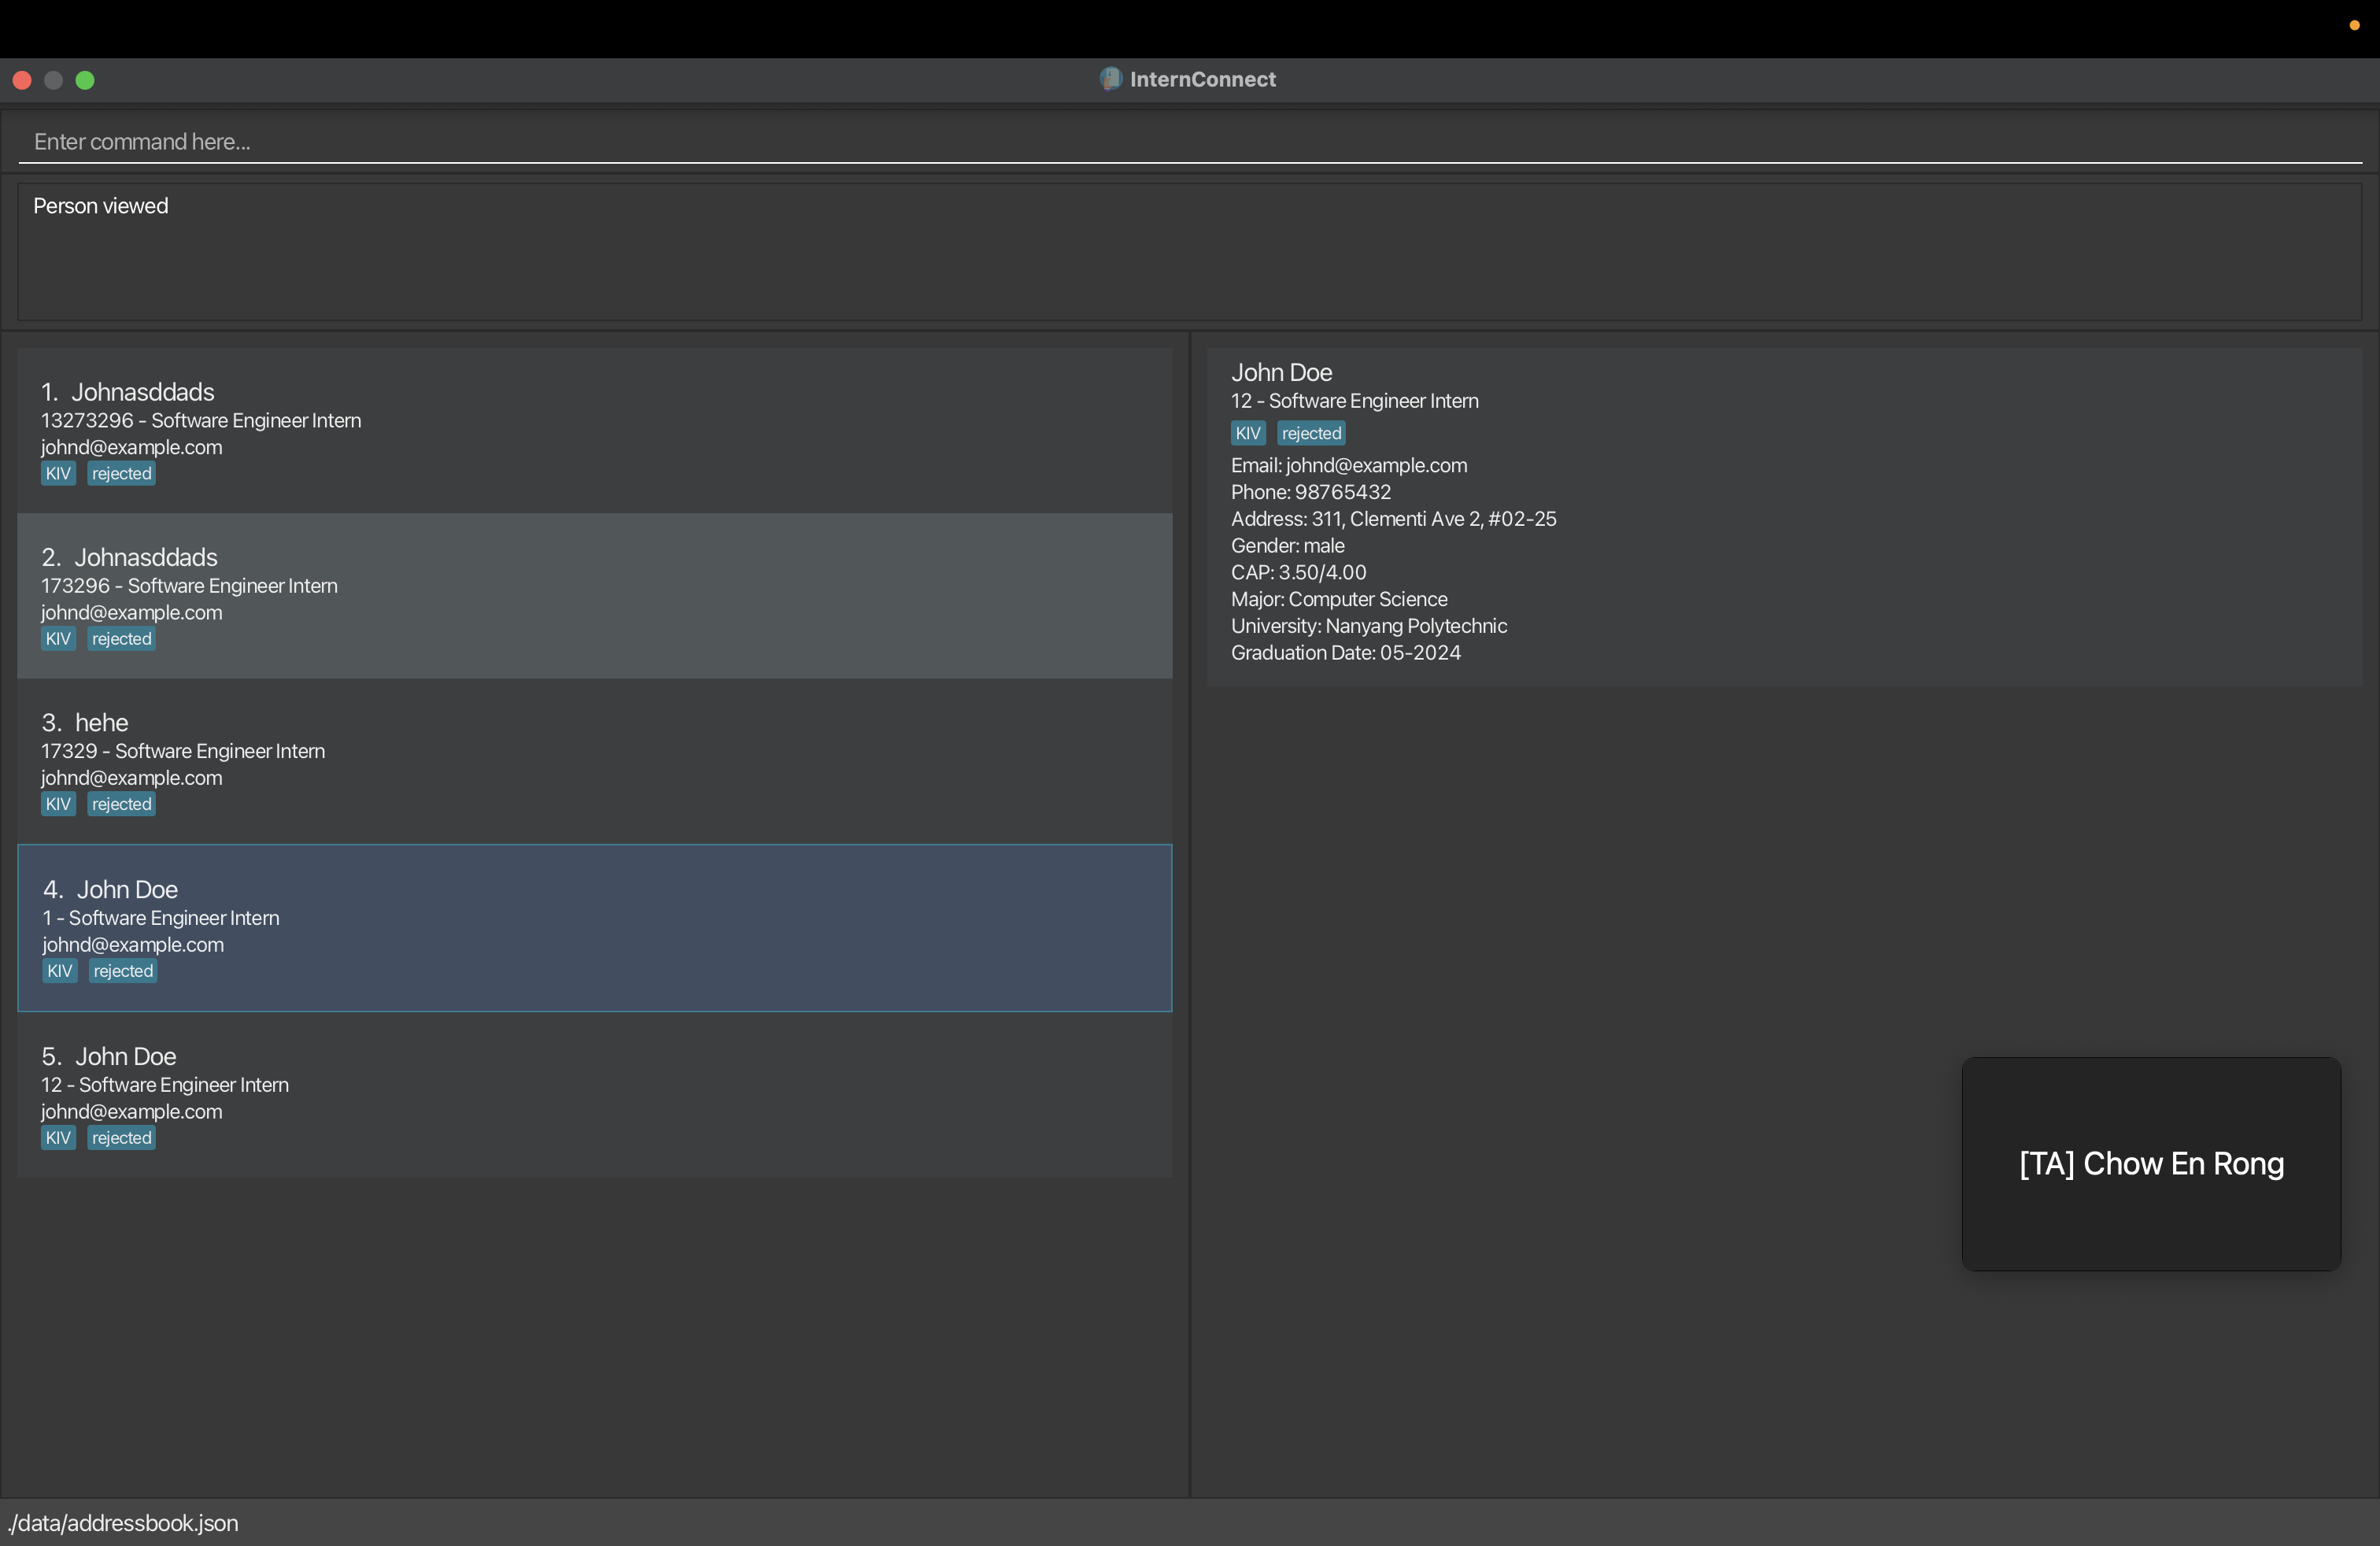Viewport: 2380px width, 1546px height.
Task: Click the InternConnect app icon in title bar
Action: coord(1110,79)
